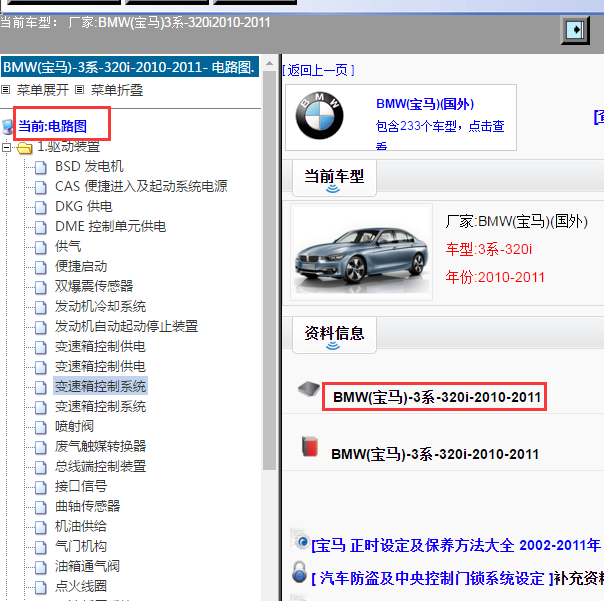Click page icon of 气门机构
This screenshot has height=601, width=604.
click(40, 547)
